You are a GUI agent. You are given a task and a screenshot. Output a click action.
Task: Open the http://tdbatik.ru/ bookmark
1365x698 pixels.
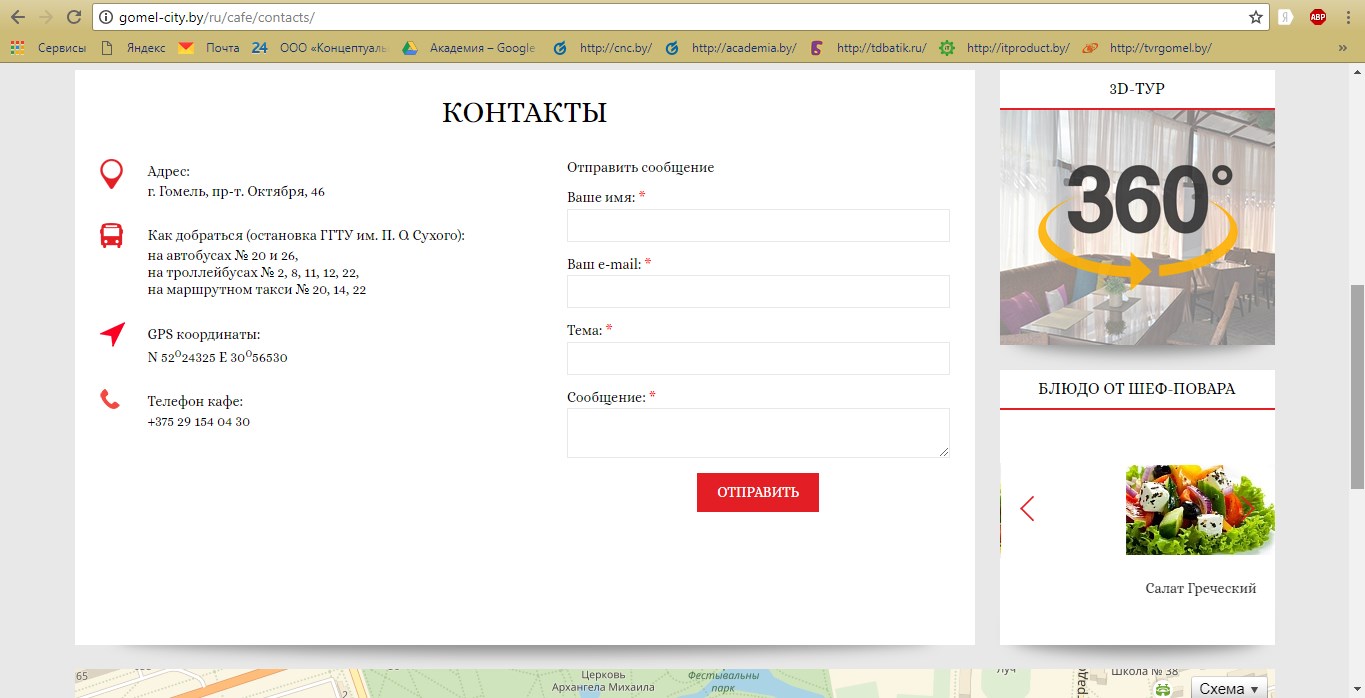869,47
